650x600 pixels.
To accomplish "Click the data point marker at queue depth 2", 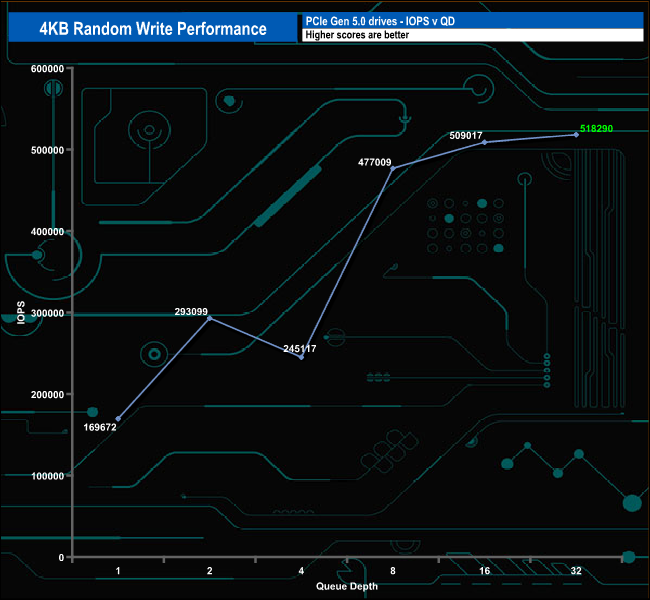I will coord(210,318).
